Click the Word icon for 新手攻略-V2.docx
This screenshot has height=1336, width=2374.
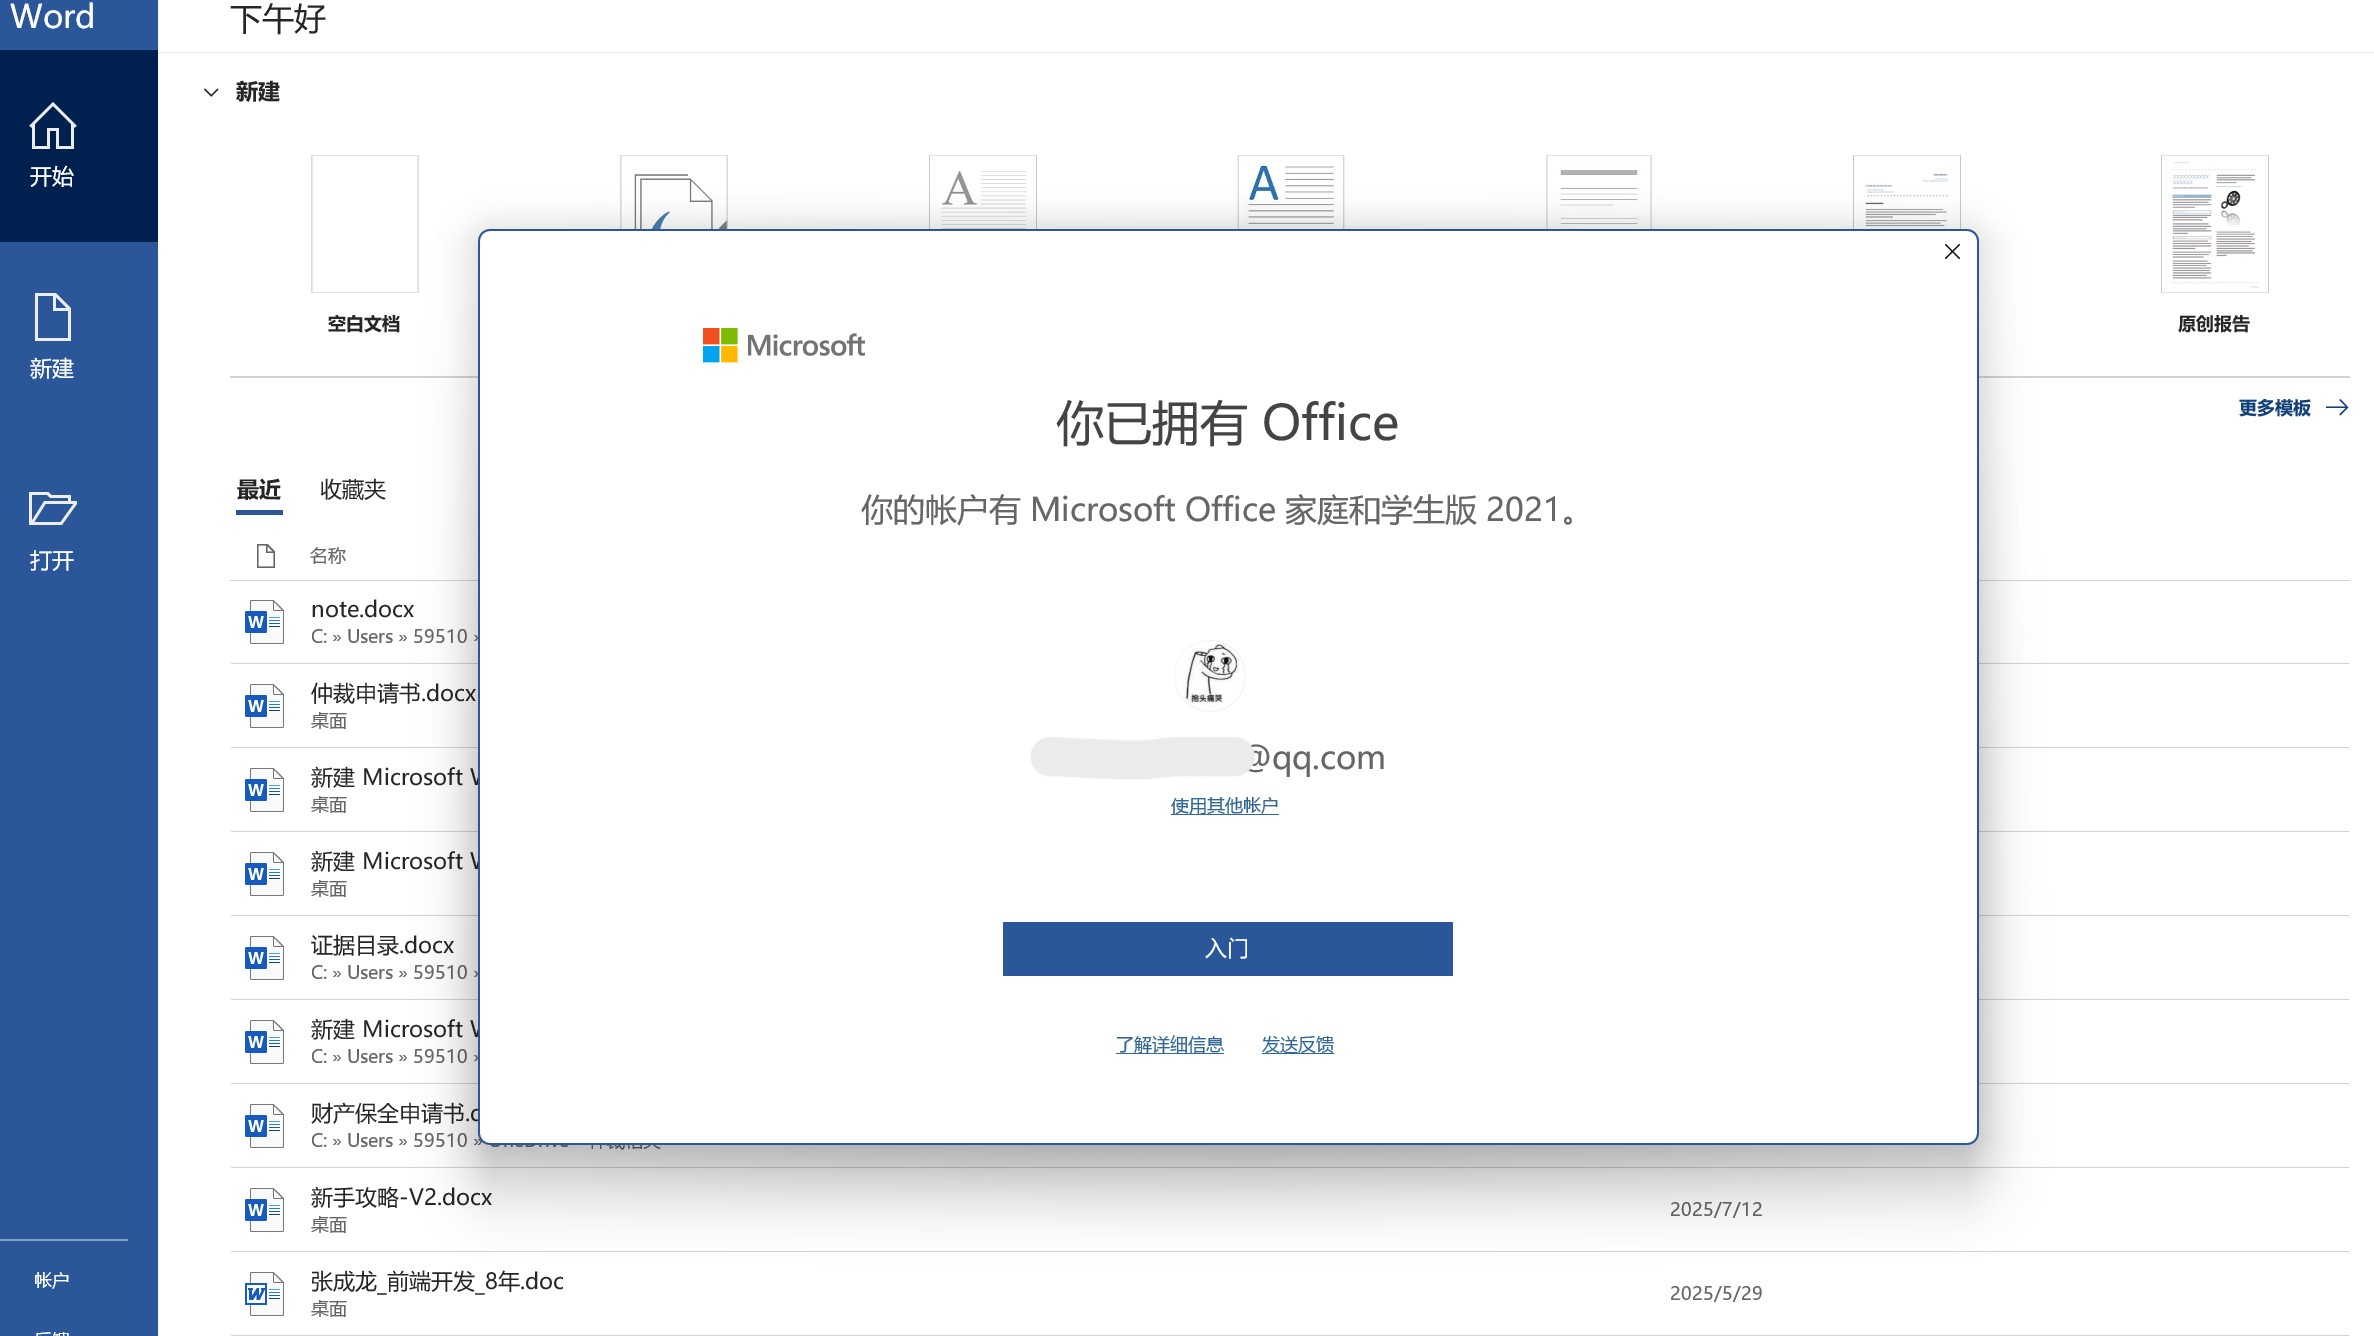[265, 1209]
